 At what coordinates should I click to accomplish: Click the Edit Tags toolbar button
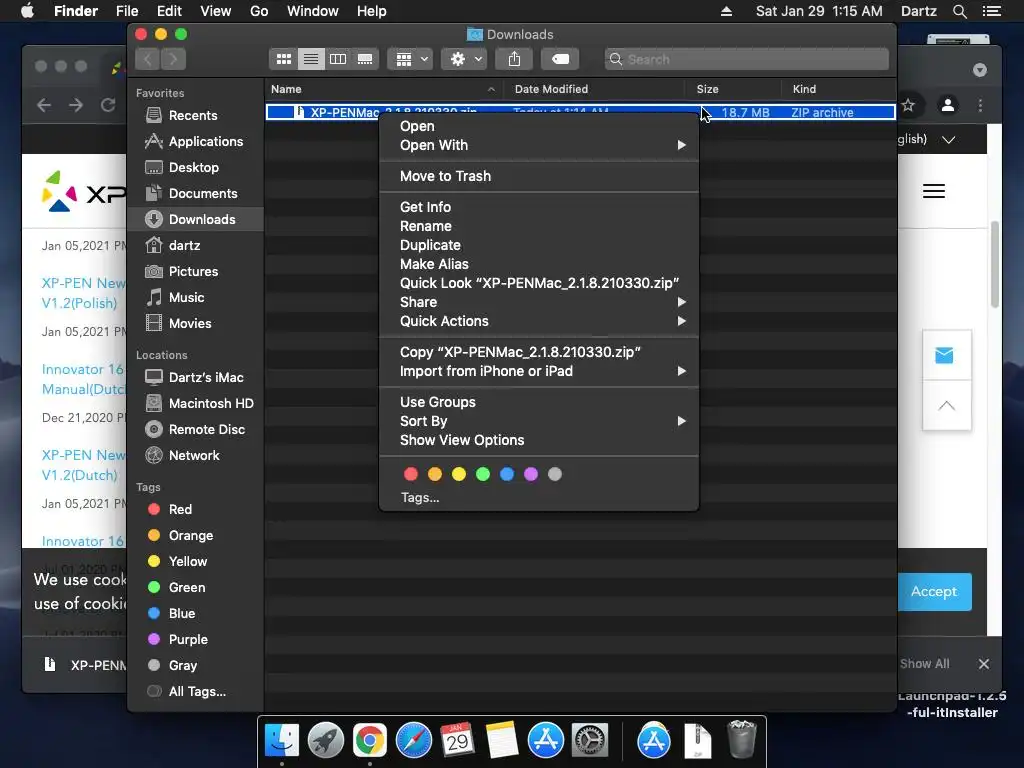[560, 59]
